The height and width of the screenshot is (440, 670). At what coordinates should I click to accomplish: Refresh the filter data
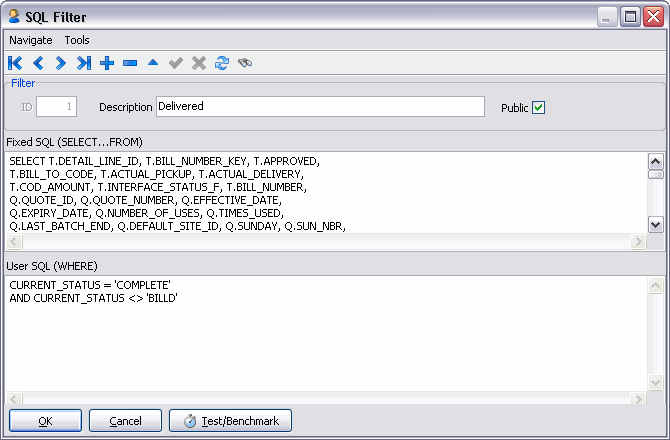222,63
